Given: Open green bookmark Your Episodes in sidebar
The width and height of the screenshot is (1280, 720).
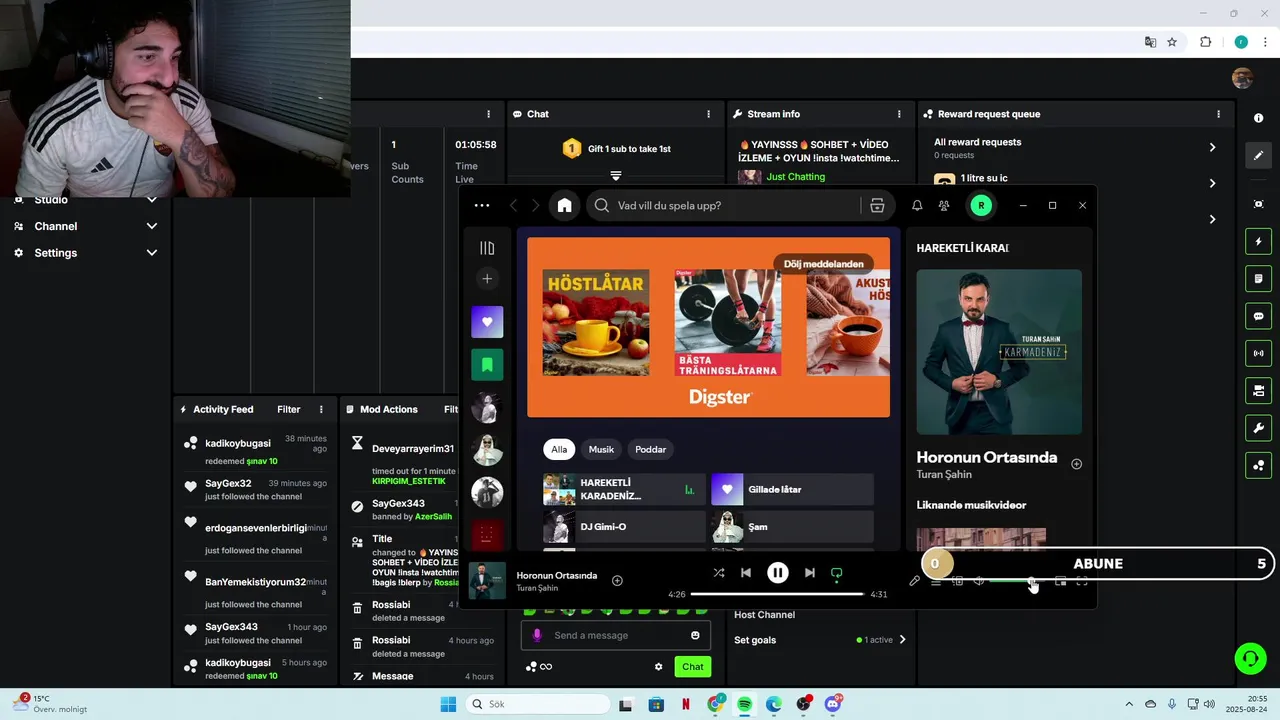Looking at the screenshot, I should [487, 365].
